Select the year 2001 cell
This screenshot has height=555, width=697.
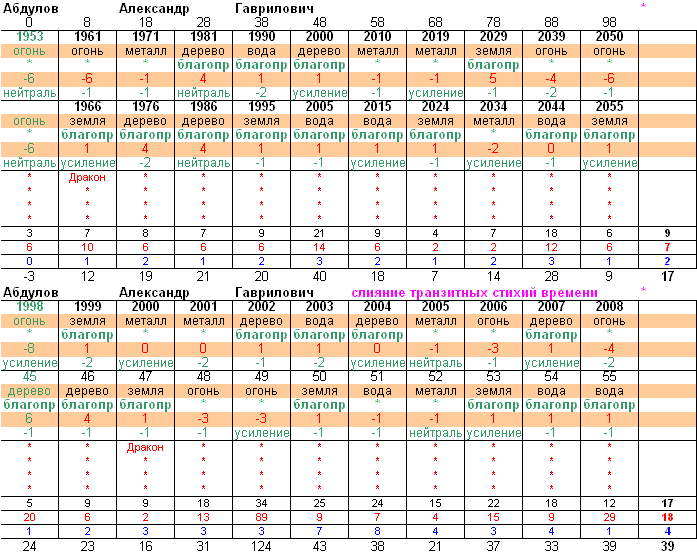[x=204, y=307]
